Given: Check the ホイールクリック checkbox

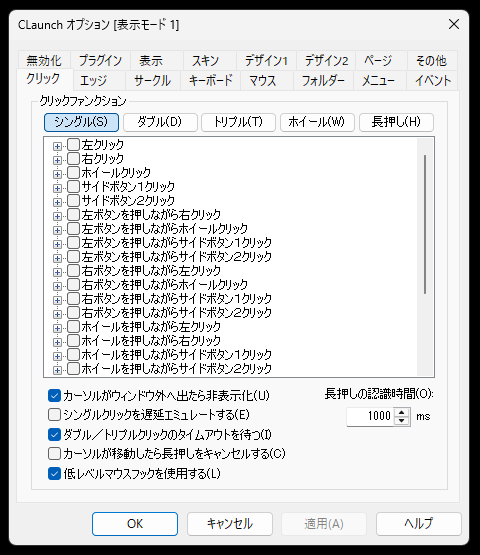Looking at the screenshot, I should tap(73, 172).
